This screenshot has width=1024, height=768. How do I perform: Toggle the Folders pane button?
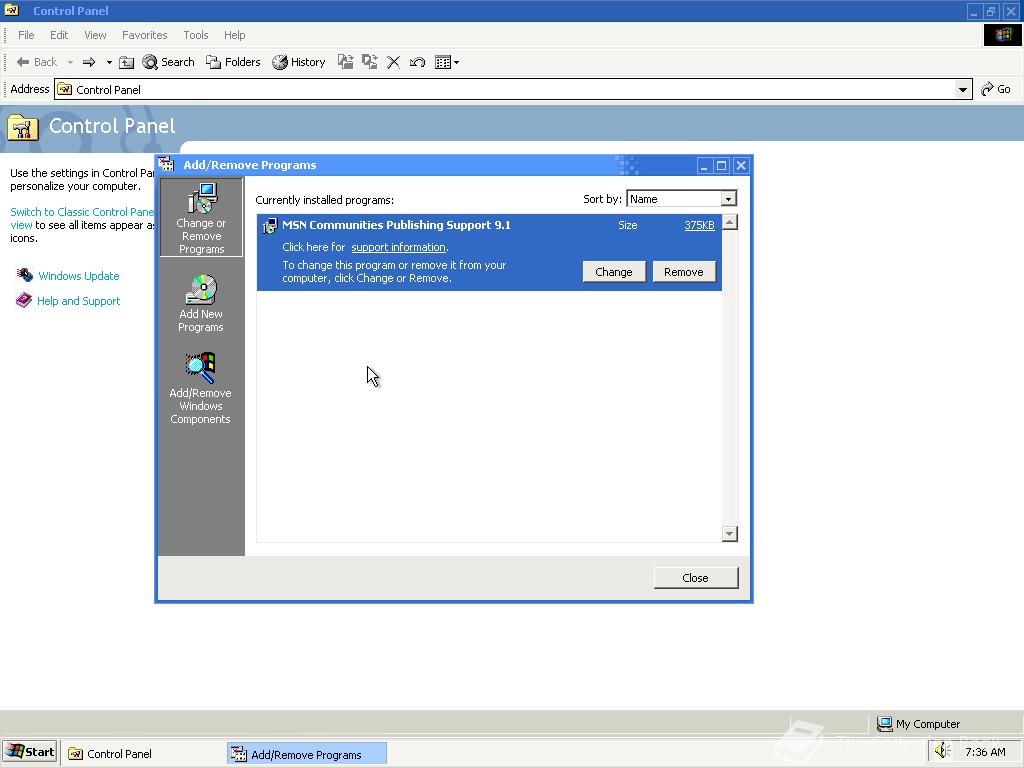coord(233,62)
